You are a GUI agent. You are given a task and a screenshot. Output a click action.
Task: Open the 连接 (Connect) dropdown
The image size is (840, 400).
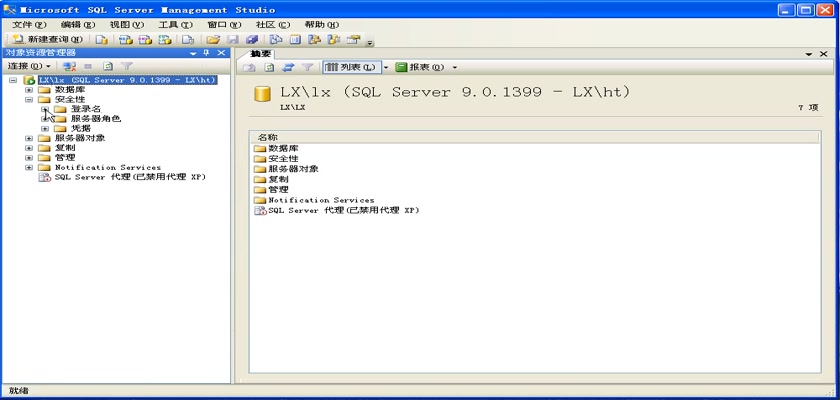[29, 66]
